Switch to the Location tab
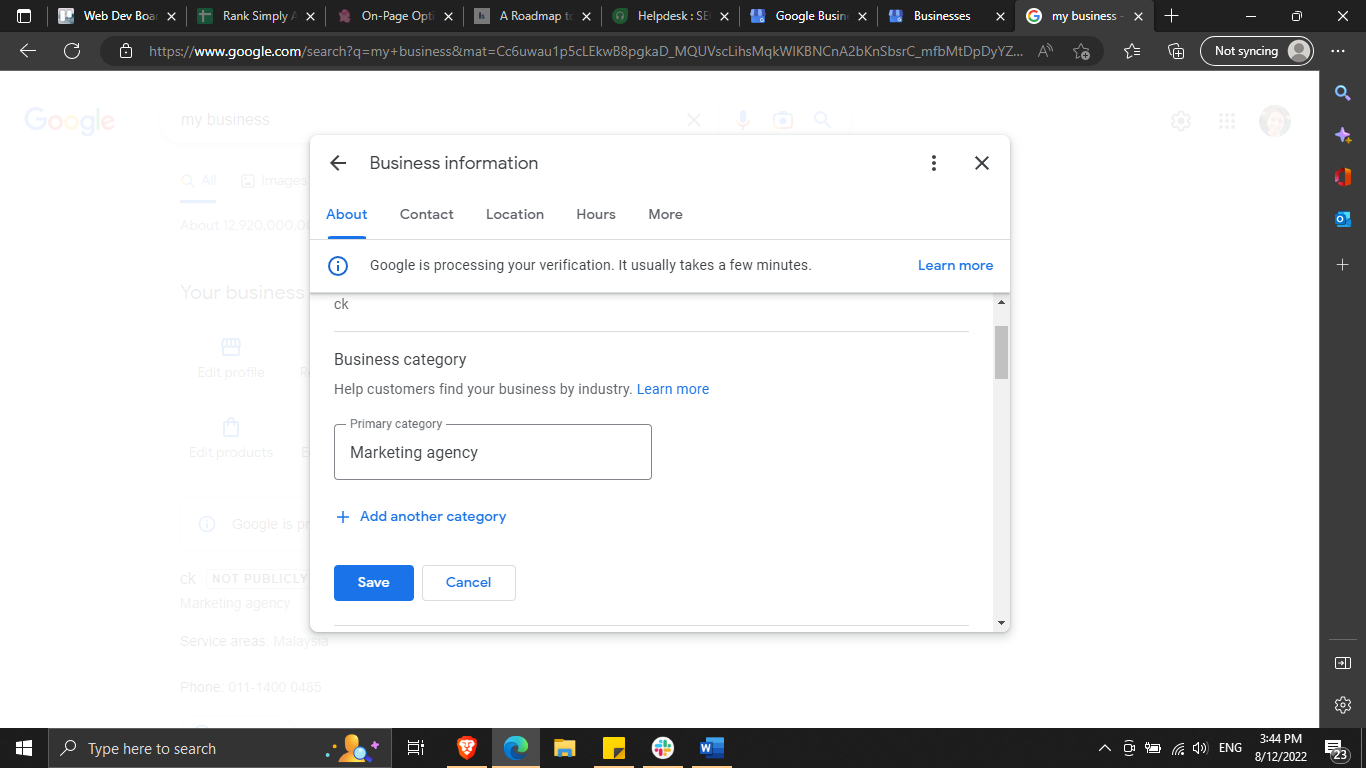The height and width of the screenshot is (768, 1366). click(x=515, y=214)
